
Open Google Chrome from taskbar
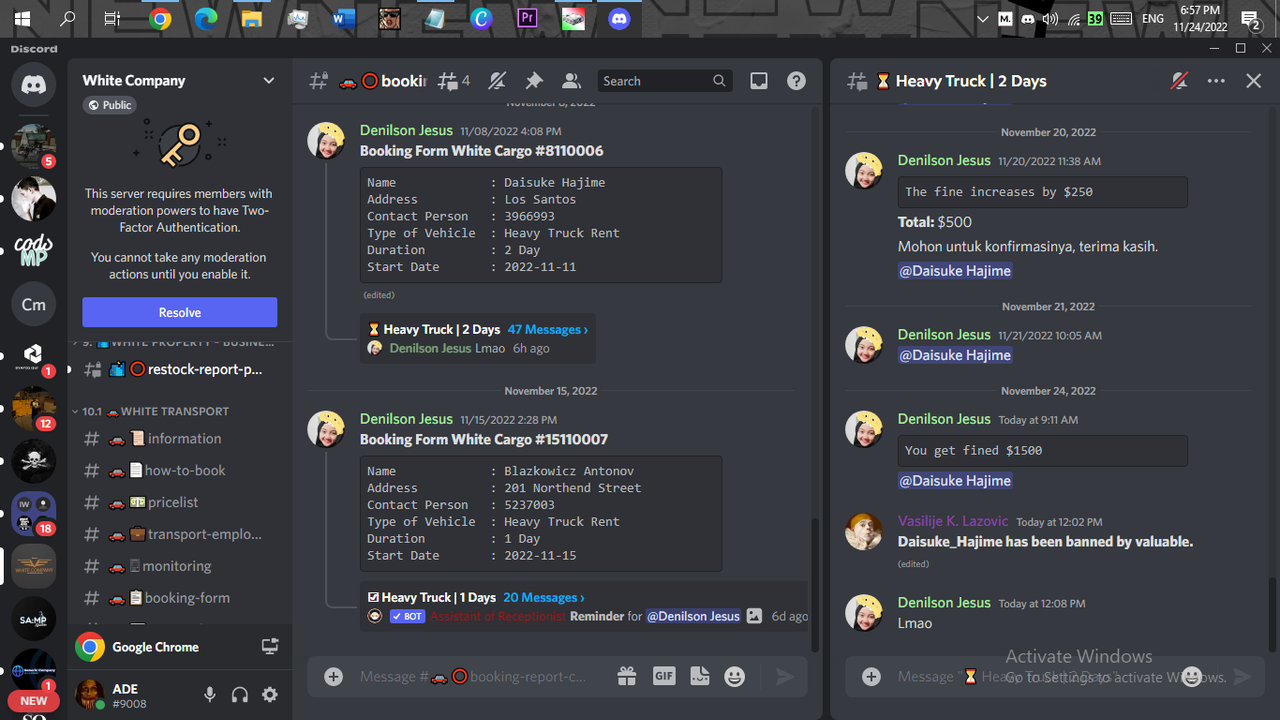point(160,18)
